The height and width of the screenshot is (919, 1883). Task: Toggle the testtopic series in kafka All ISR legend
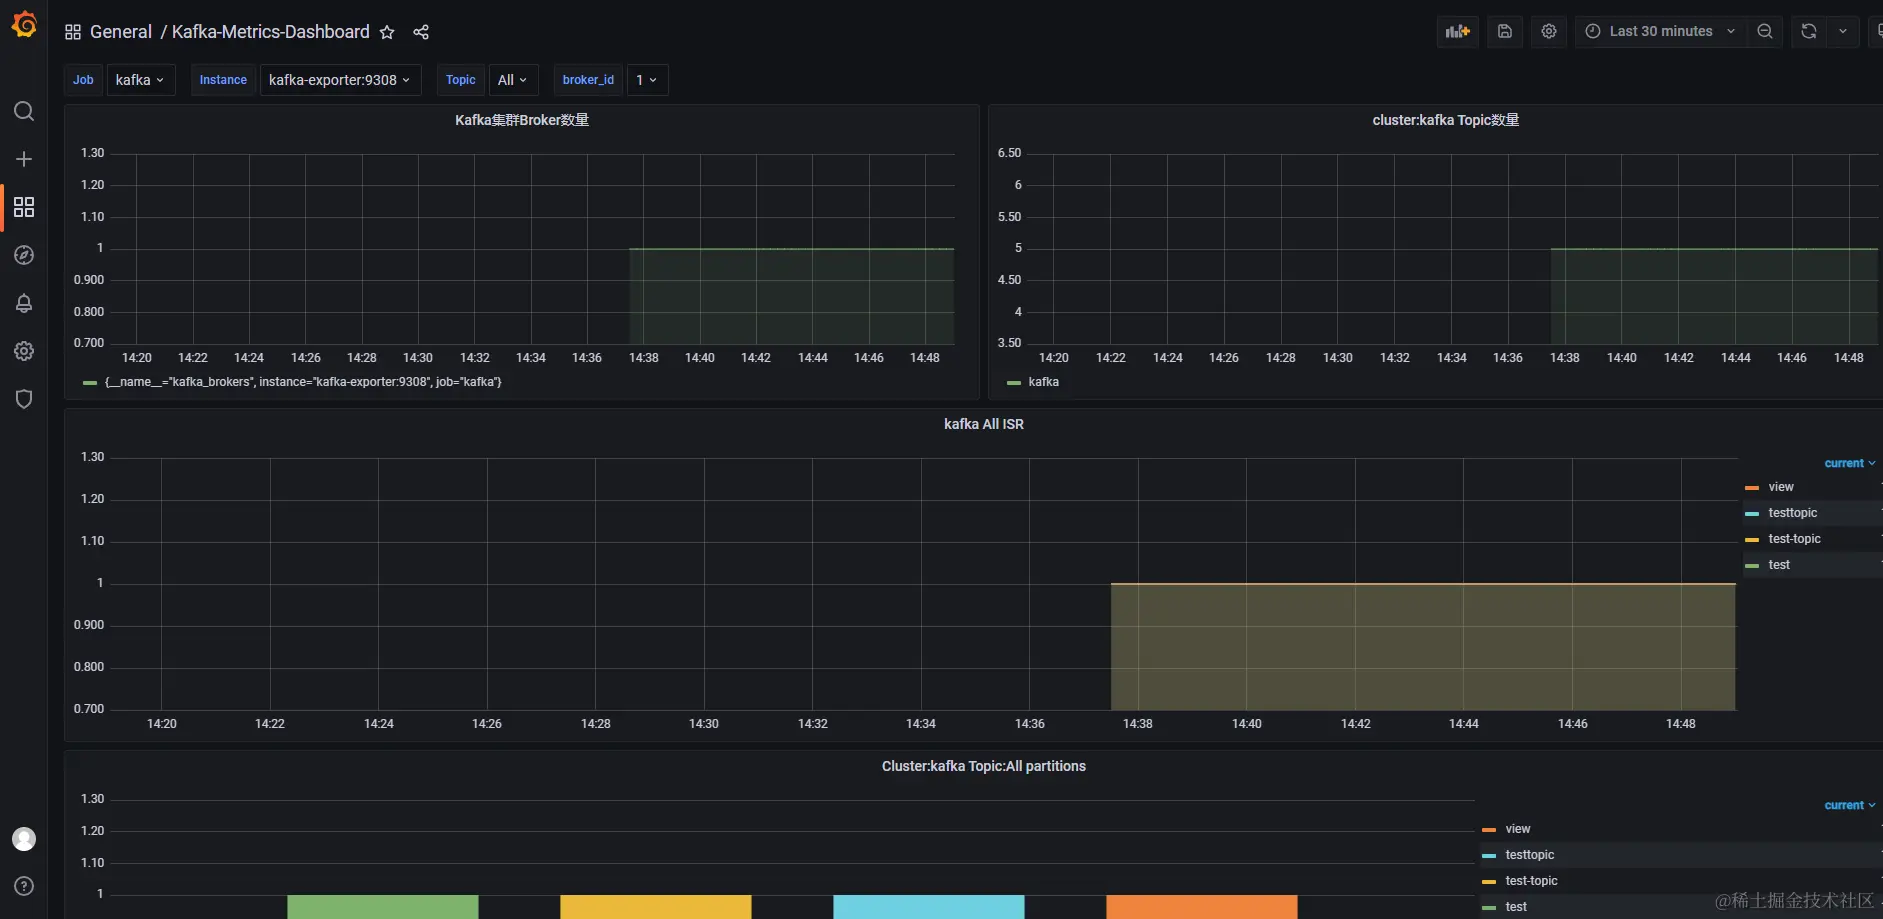(x=1792, y=513)
